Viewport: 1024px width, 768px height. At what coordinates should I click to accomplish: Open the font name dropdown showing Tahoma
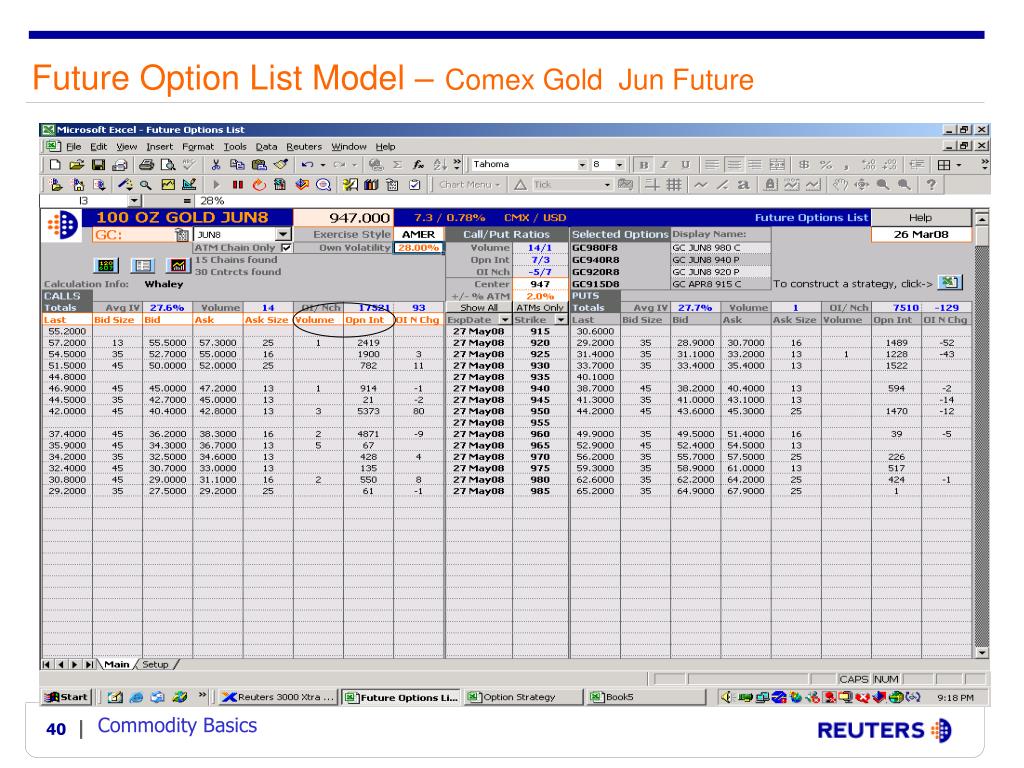click(582, 165)
